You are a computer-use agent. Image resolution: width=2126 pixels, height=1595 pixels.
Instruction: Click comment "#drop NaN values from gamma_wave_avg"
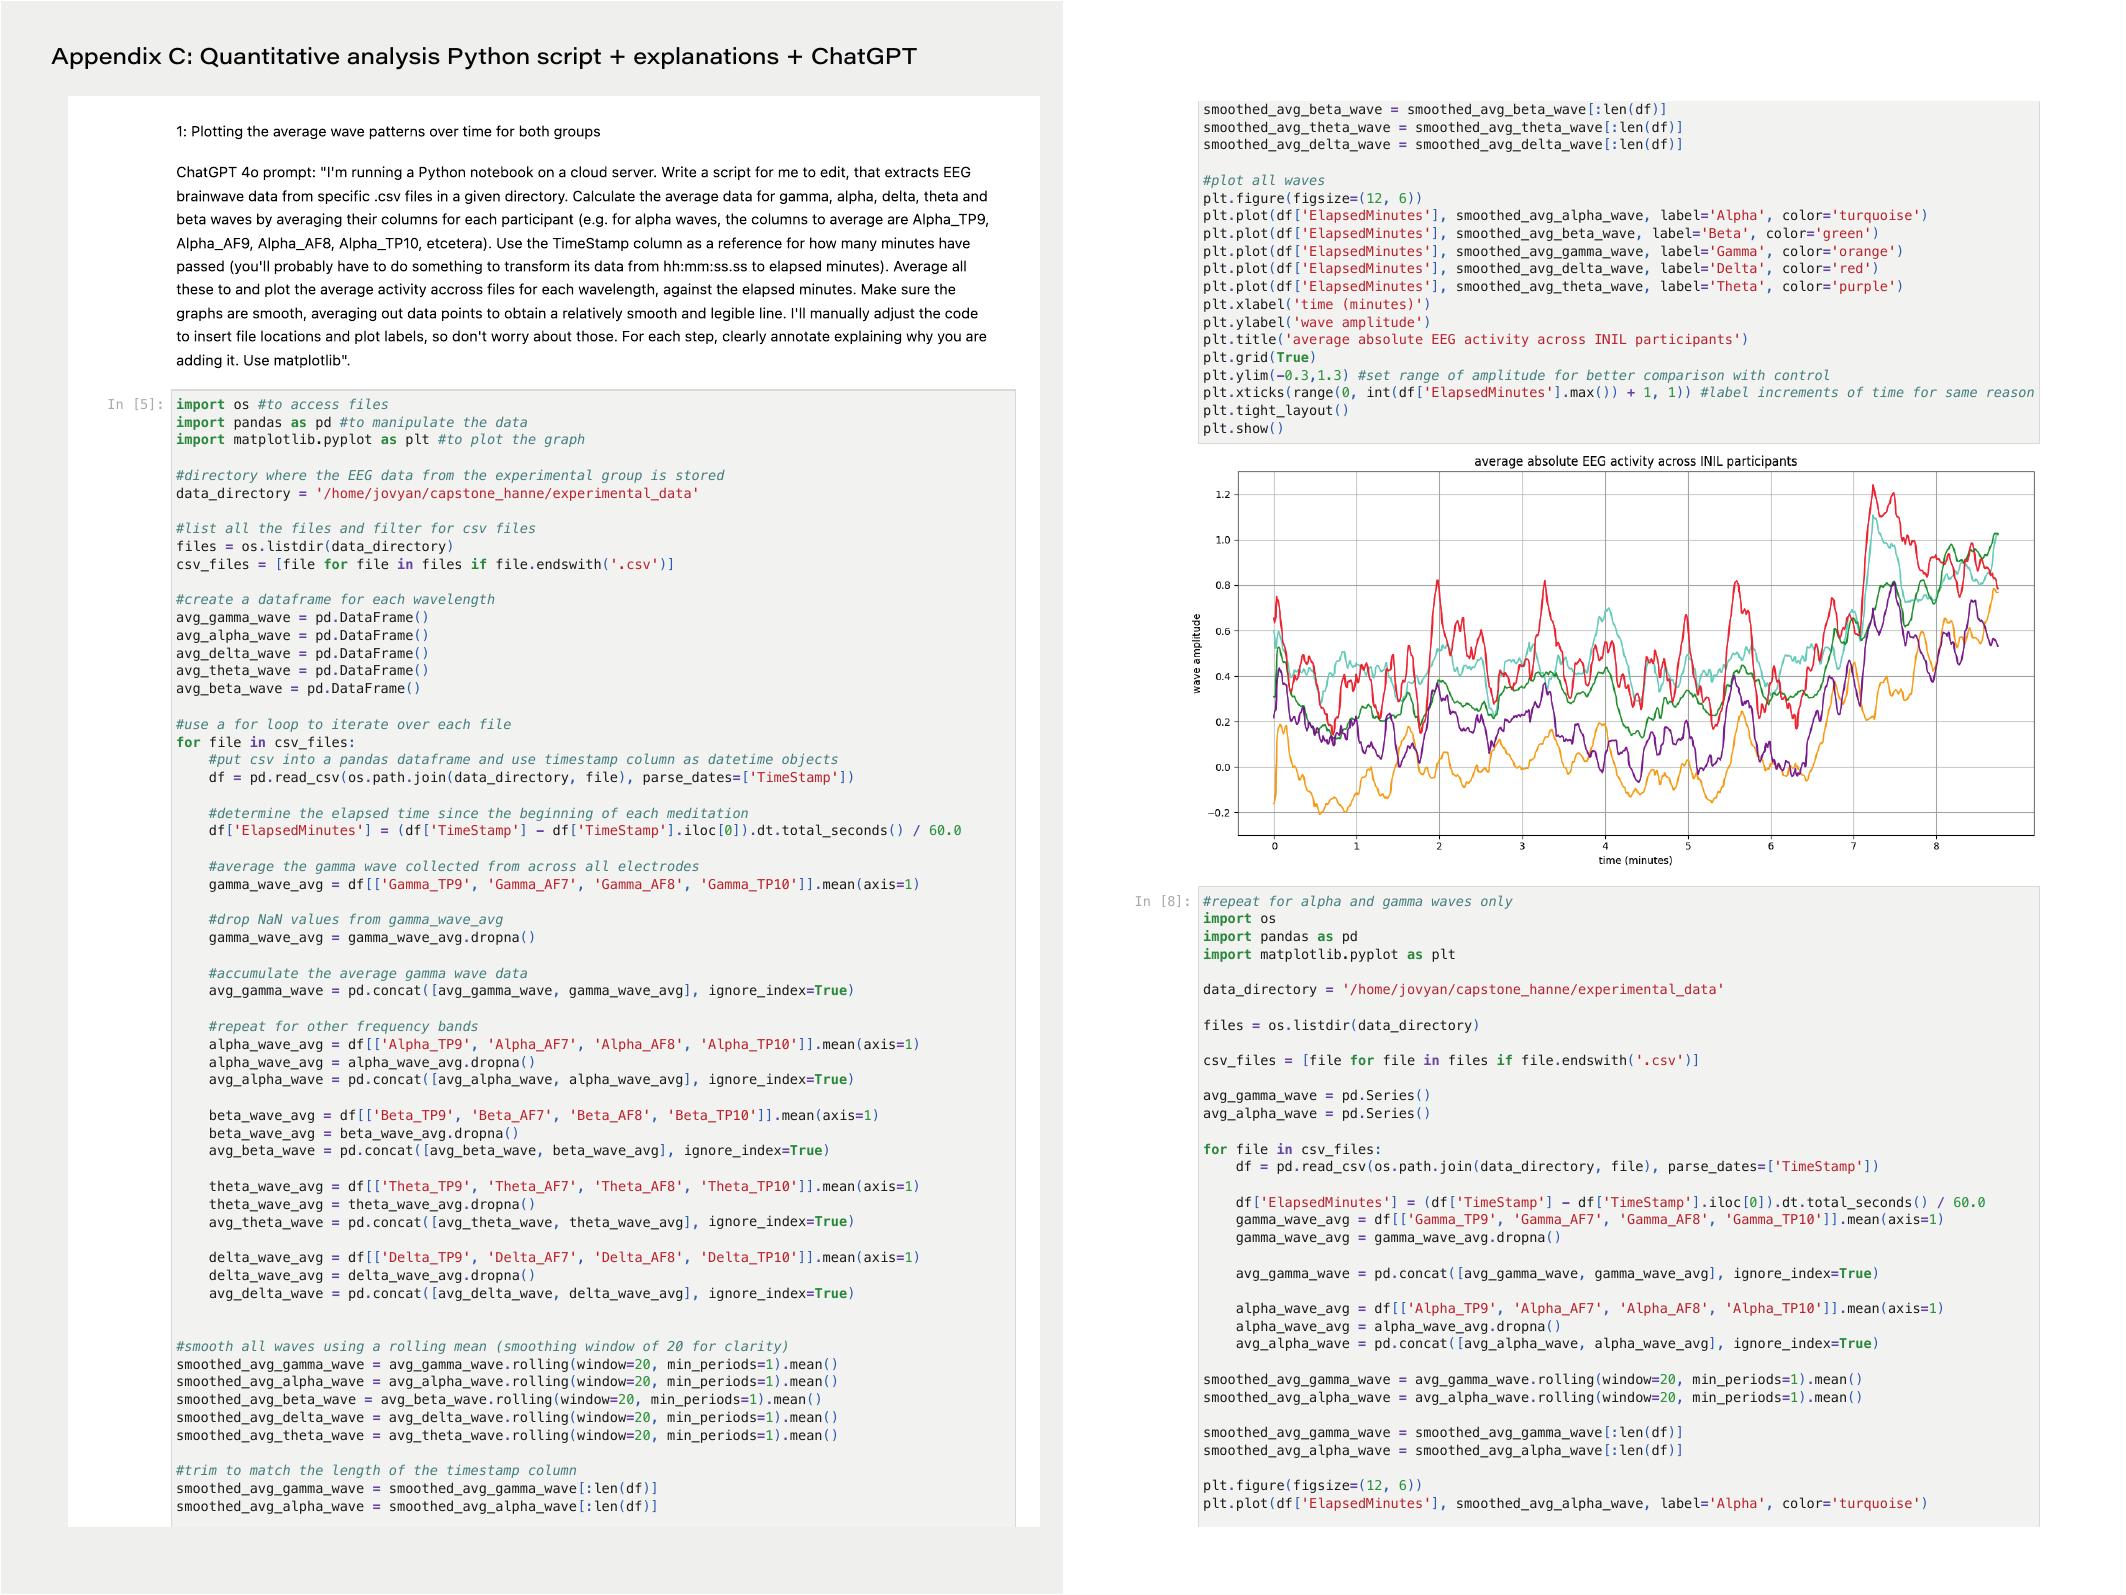point(356,919)
